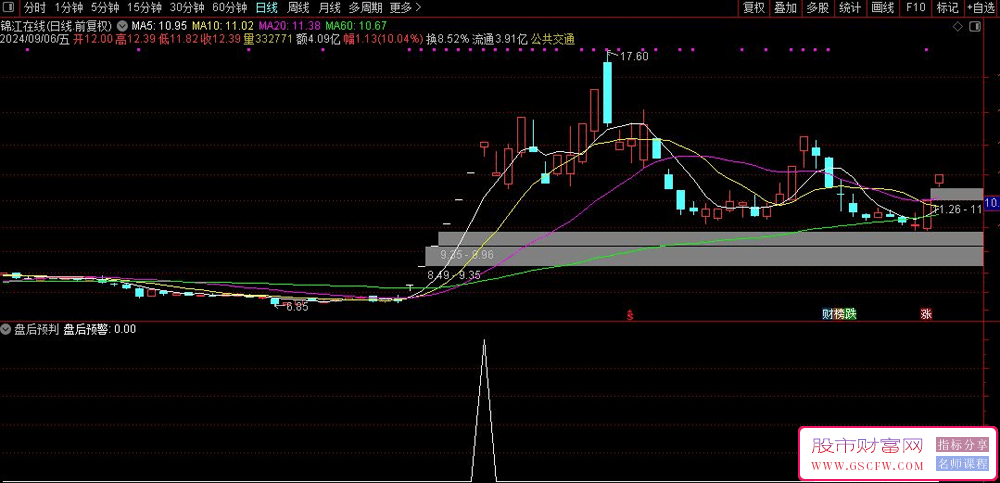Open 多周期 multi-period view
Screen dimensions: 1000x483
pos(365,8)
